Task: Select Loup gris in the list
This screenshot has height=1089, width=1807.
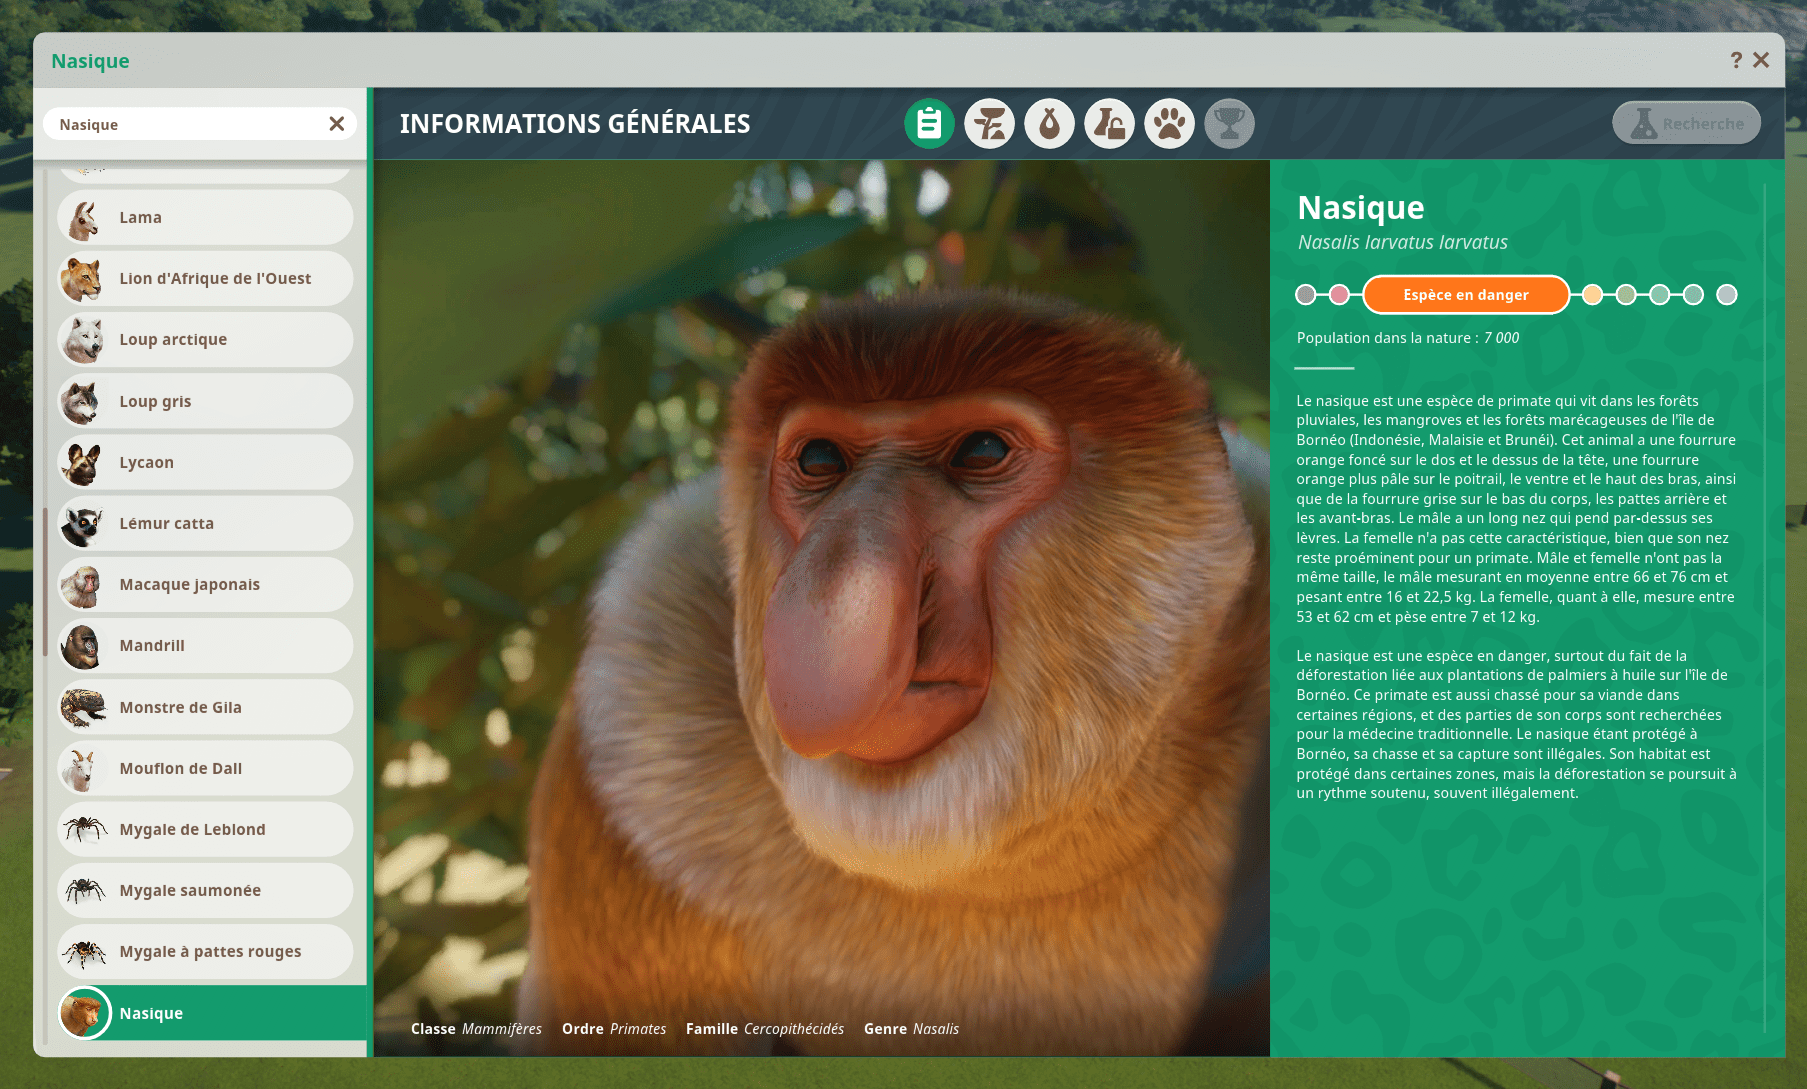Action: 205,401
